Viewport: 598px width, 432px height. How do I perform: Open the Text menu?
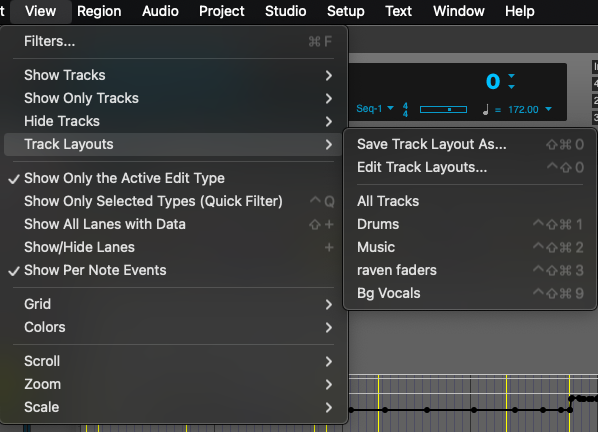pos(399,11)
